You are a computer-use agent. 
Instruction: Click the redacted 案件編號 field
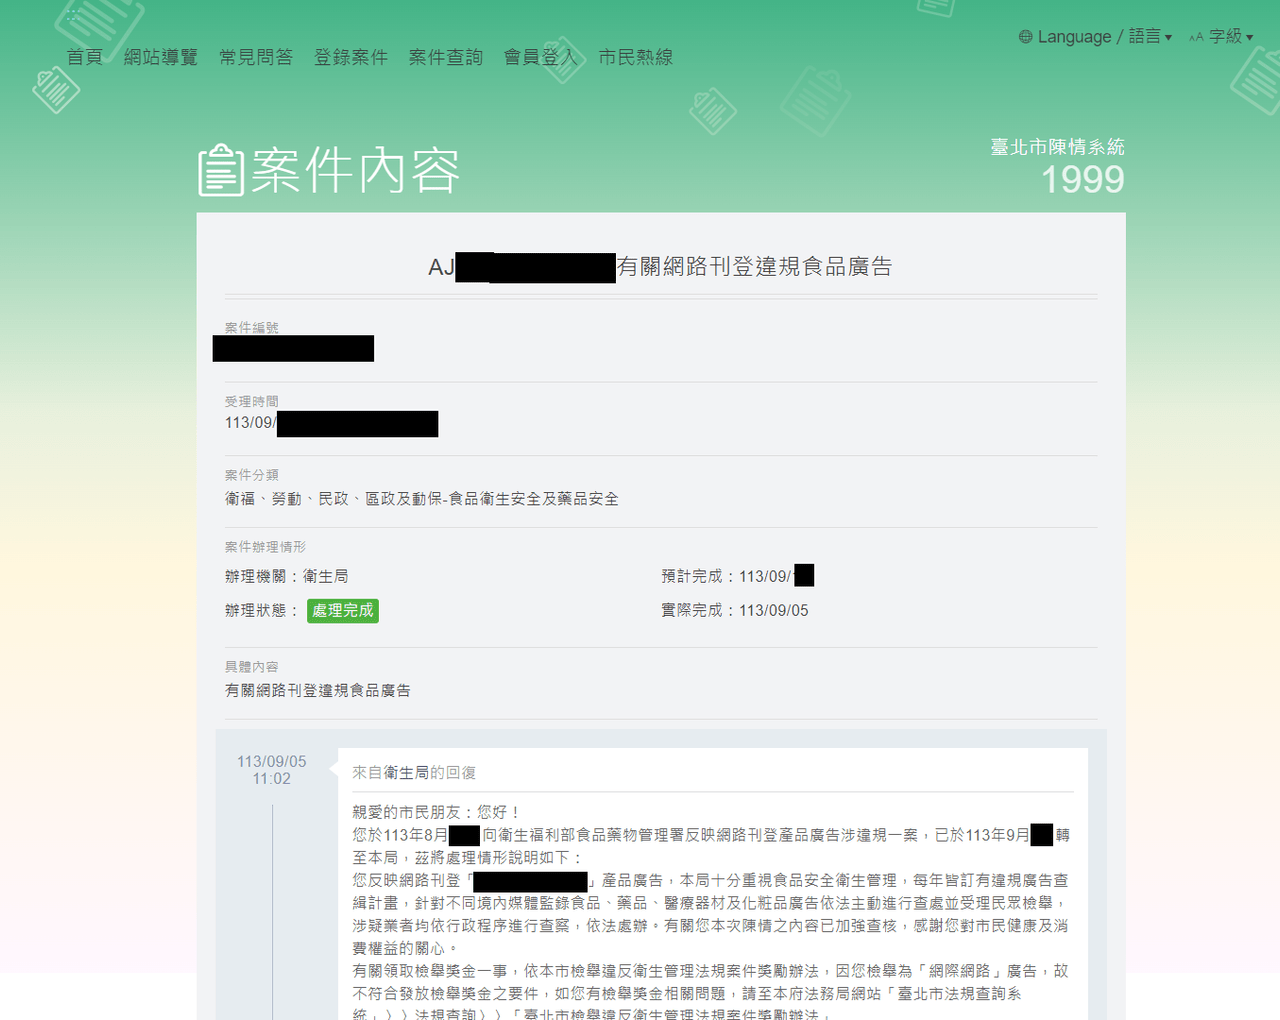point(293,348)
